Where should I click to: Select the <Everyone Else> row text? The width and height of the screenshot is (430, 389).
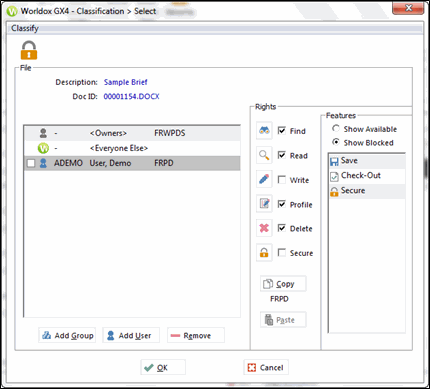[119, 148]
